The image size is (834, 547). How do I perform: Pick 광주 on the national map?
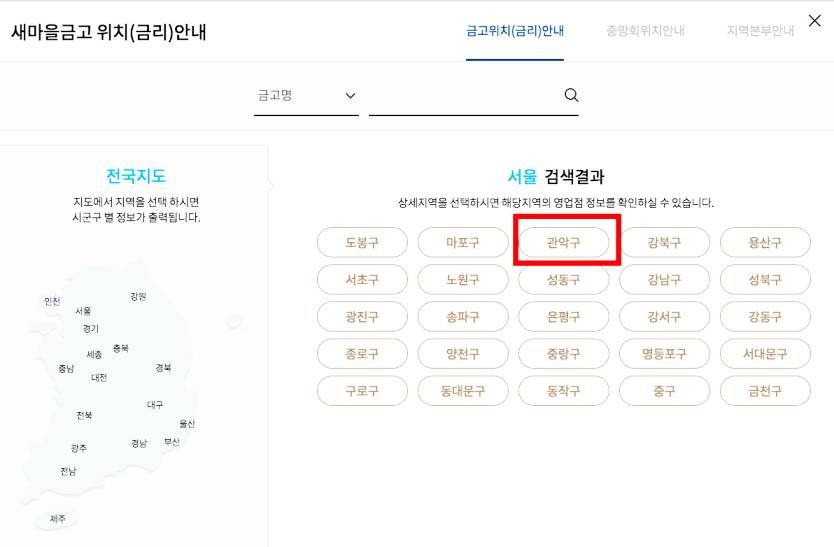(x=79, y=449)
